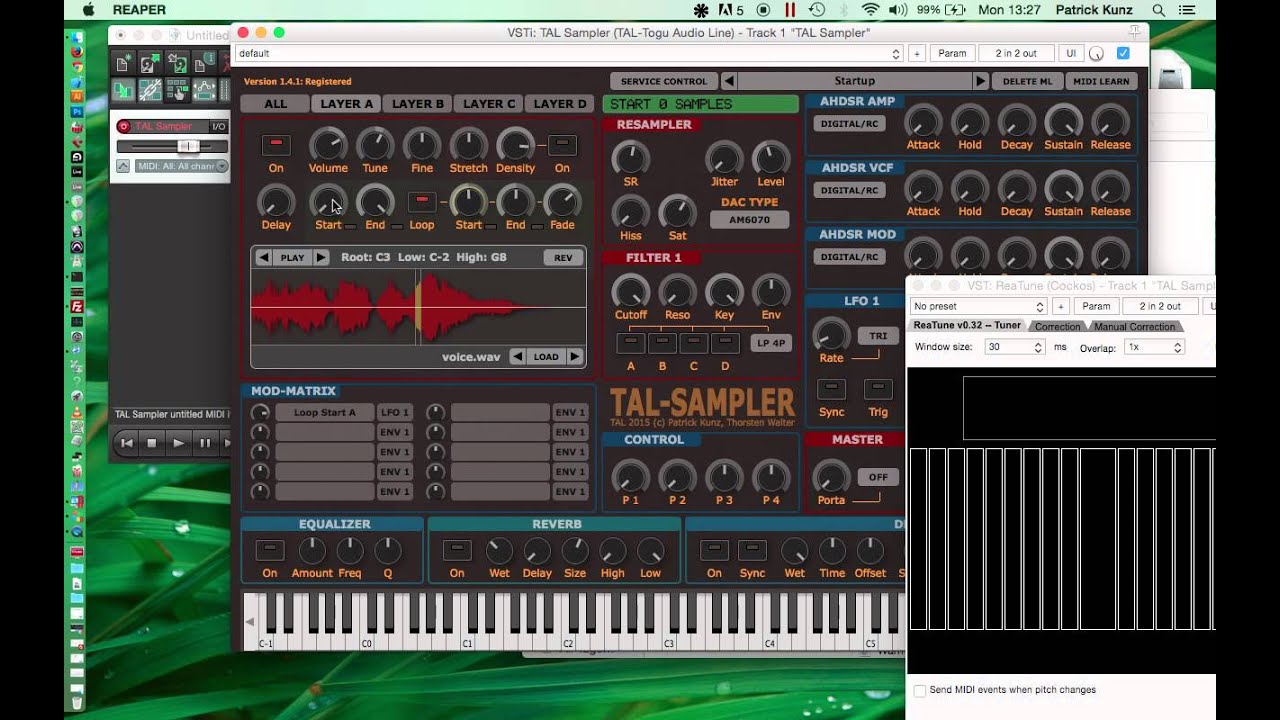Click the REAPER track volume fader
The image size is (1280, 720).
tap(187, 146)
